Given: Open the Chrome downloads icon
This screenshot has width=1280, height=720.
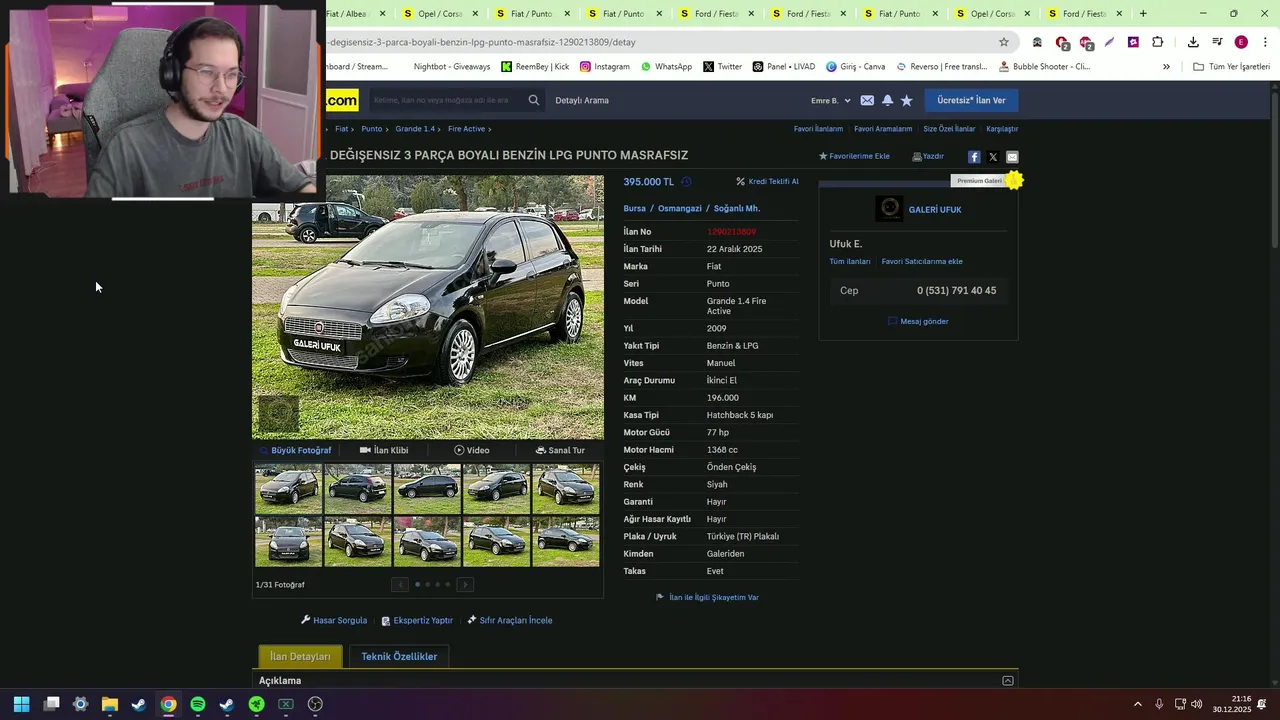Looking at the screenshot, I should pyautogui.click(x=1193, y=42).
